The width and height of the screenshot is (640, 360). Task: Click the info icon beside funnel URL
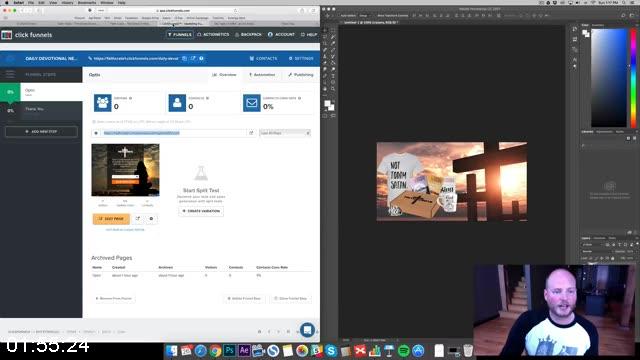[201, 58]
